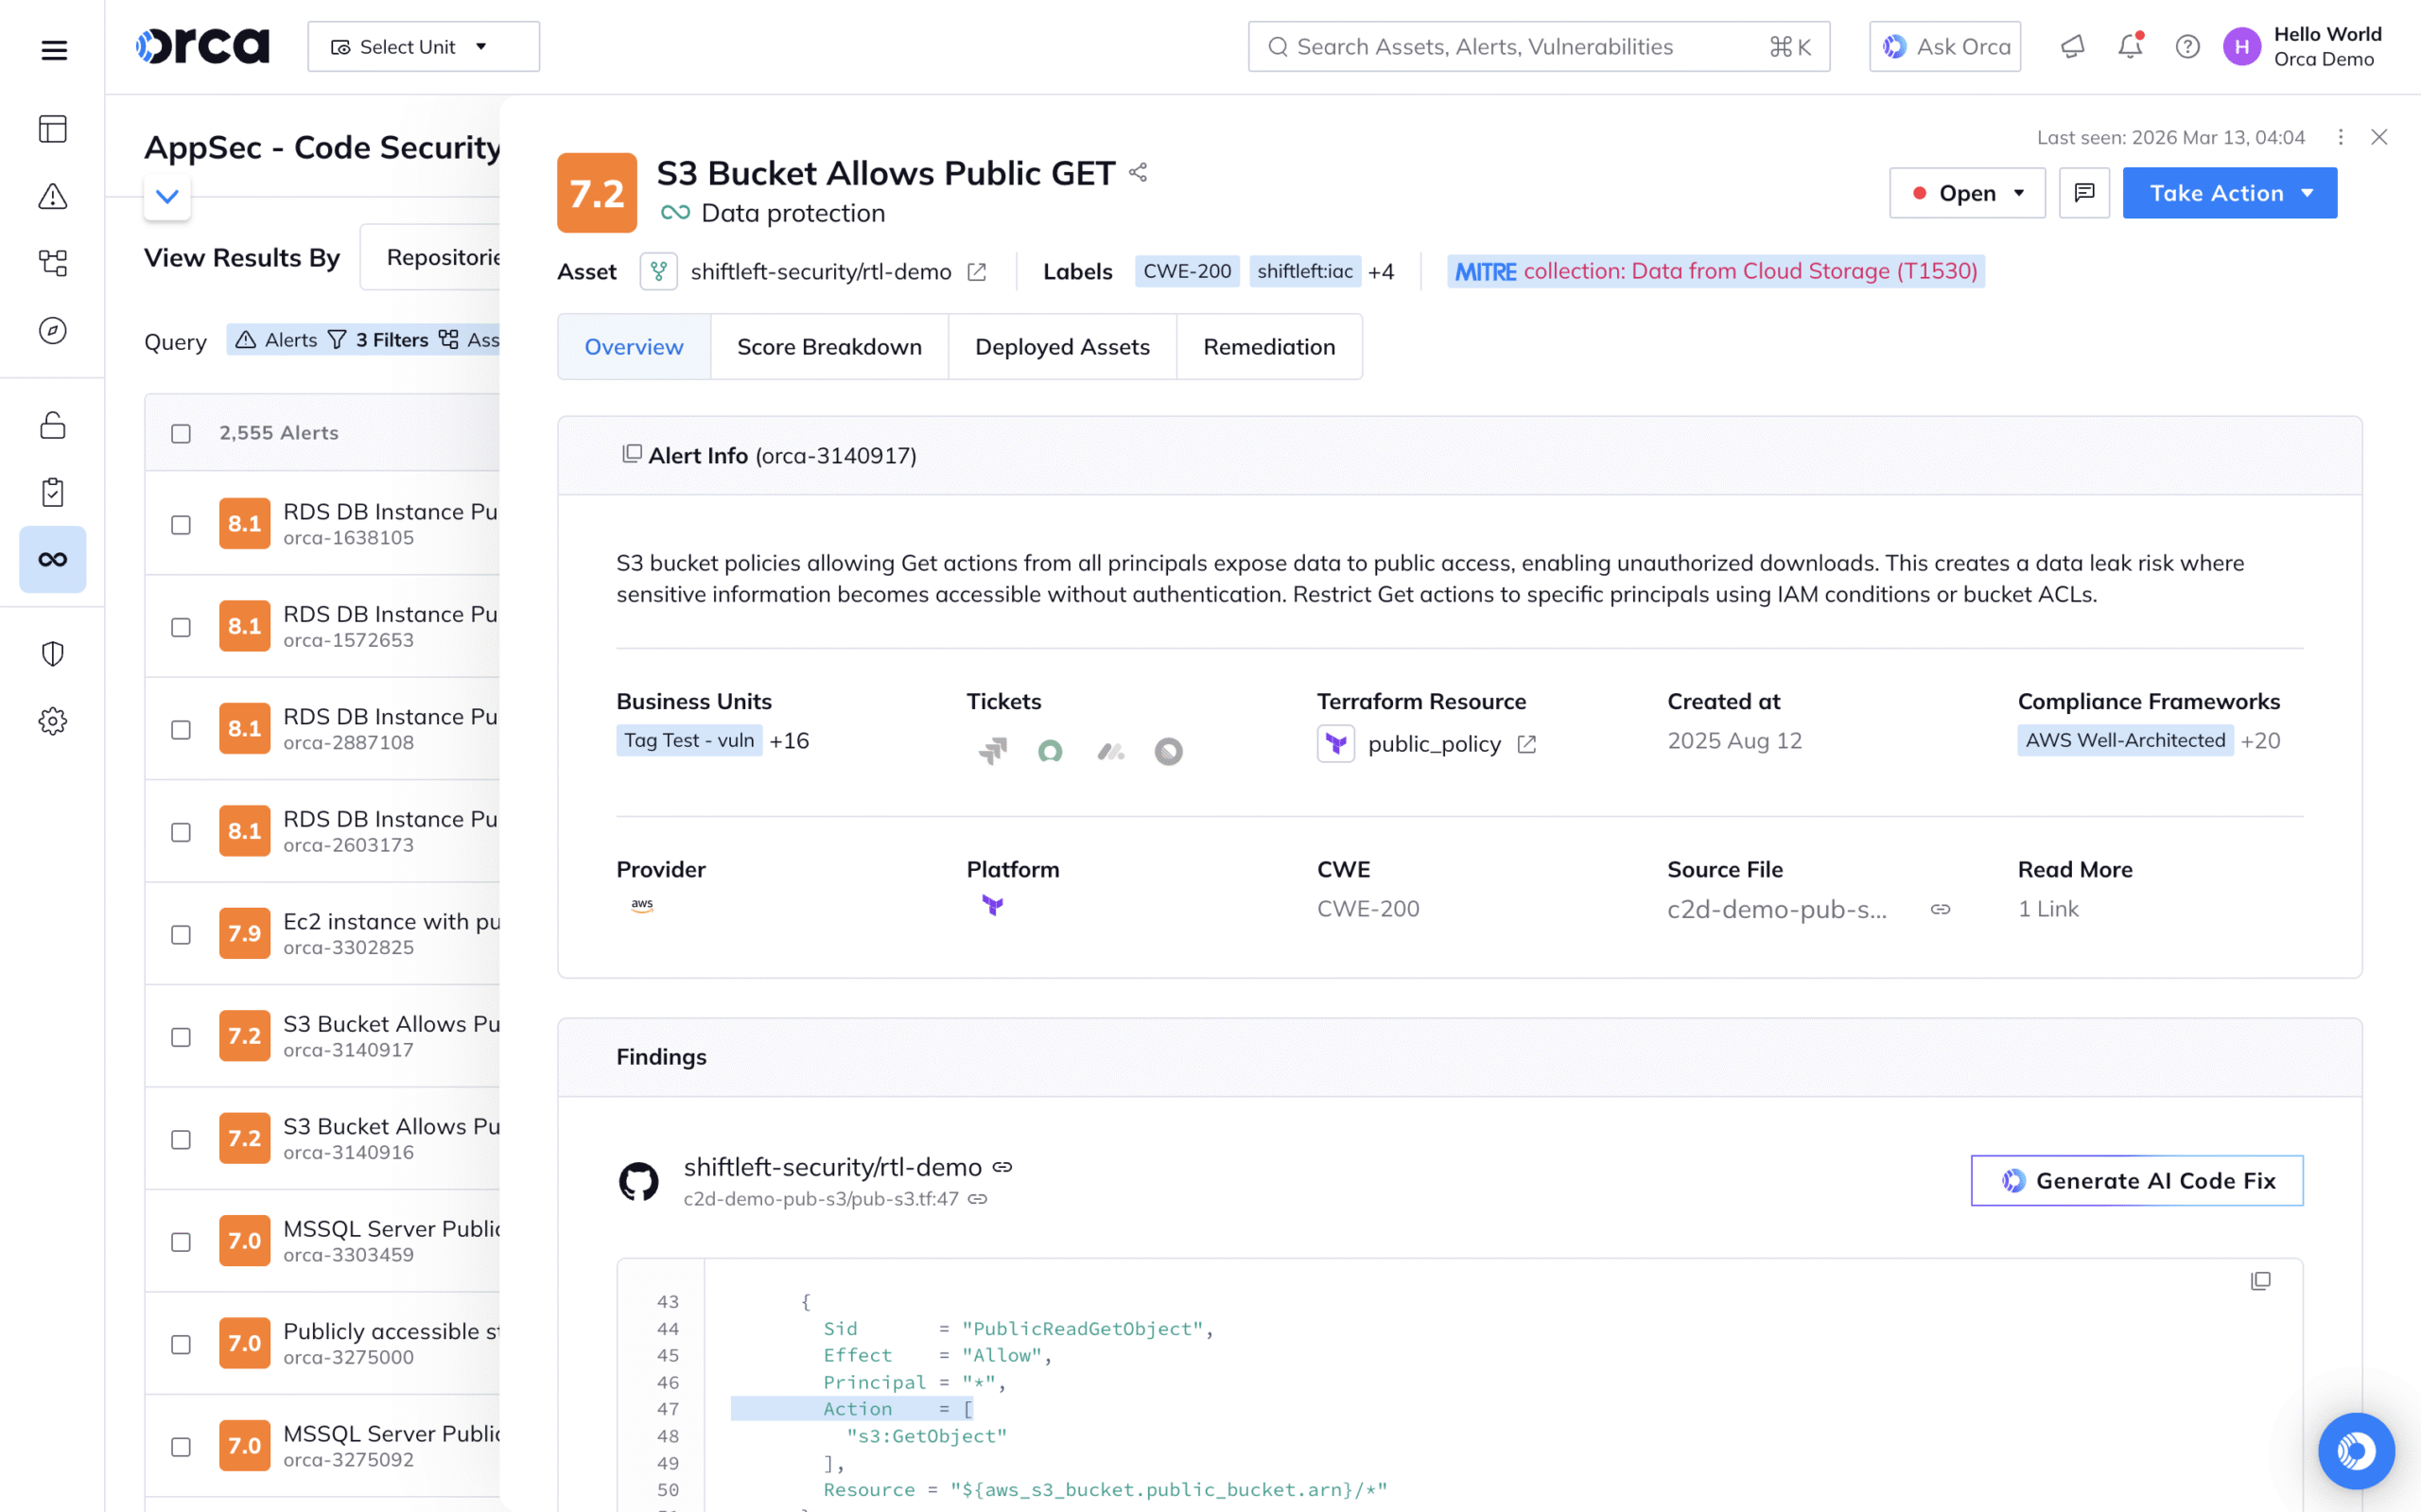Click the GitHub logo in Findings
2421x1512 pixels.
(x=639, y=1181)
